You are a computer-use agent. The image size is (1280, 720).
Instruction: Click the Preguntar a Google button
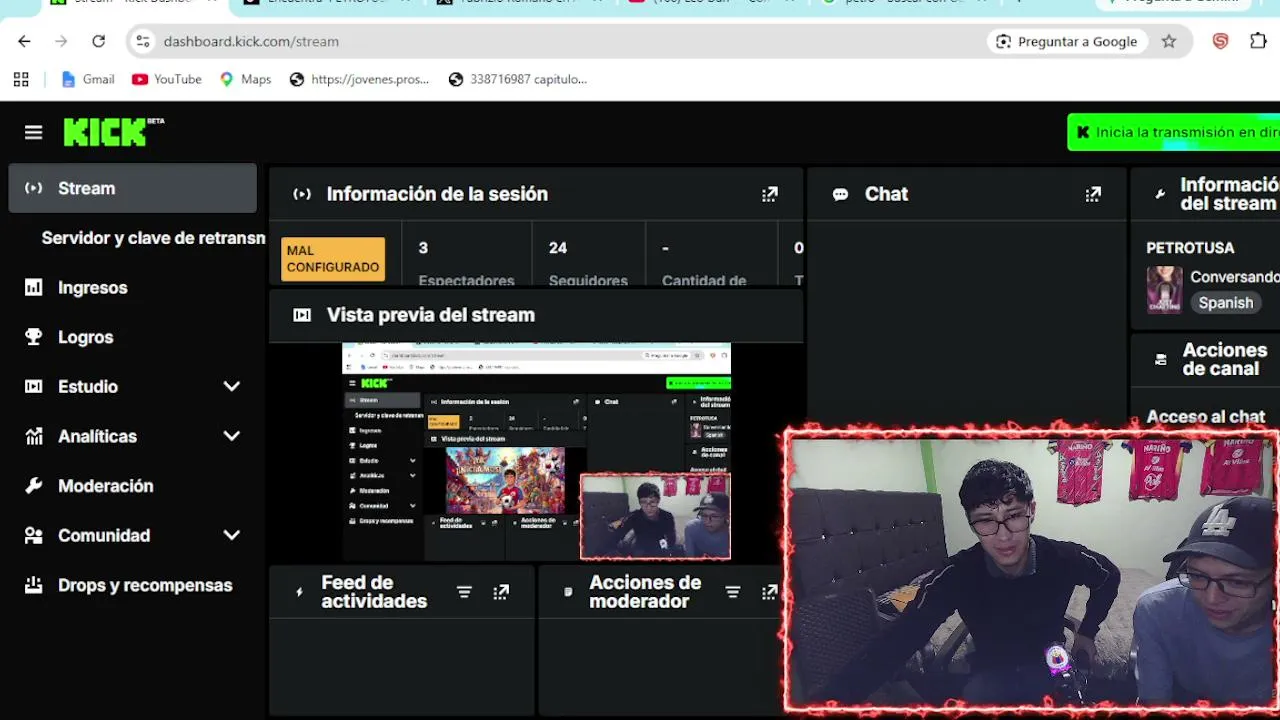pyautogui.click(x=1066, y=41)
